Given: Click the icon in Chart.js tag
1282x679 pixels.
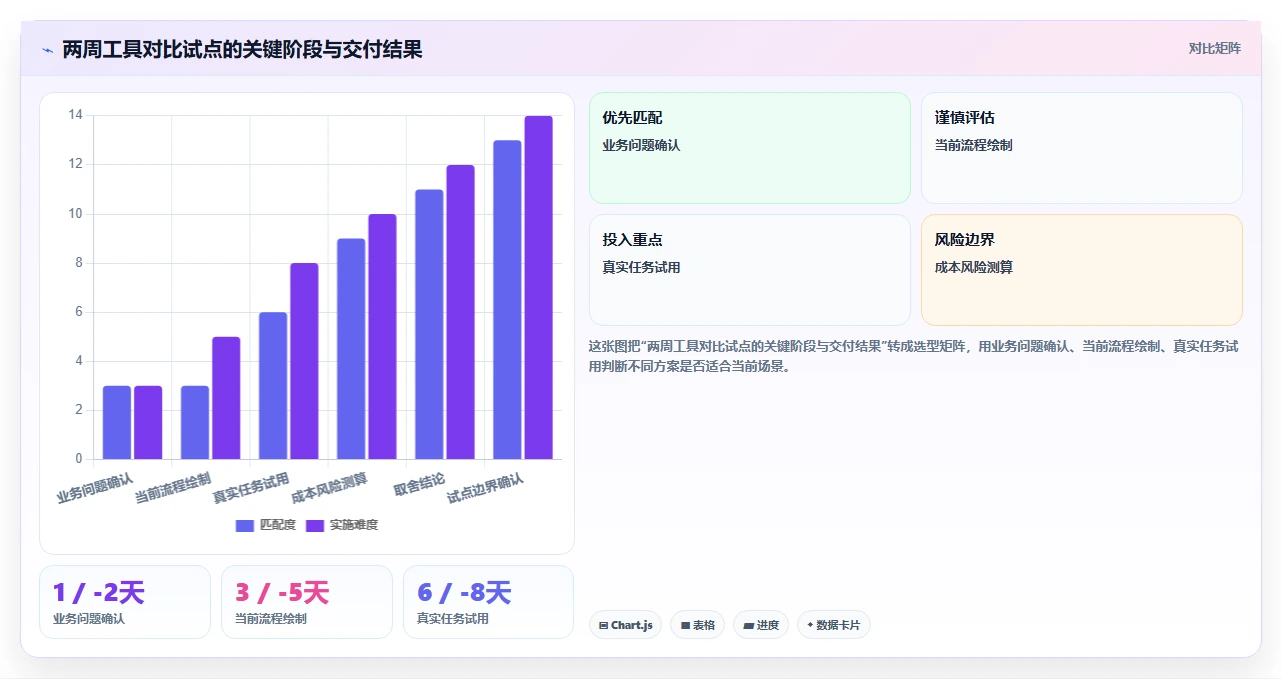Looking at the screenshot, I should pos(604,625).
